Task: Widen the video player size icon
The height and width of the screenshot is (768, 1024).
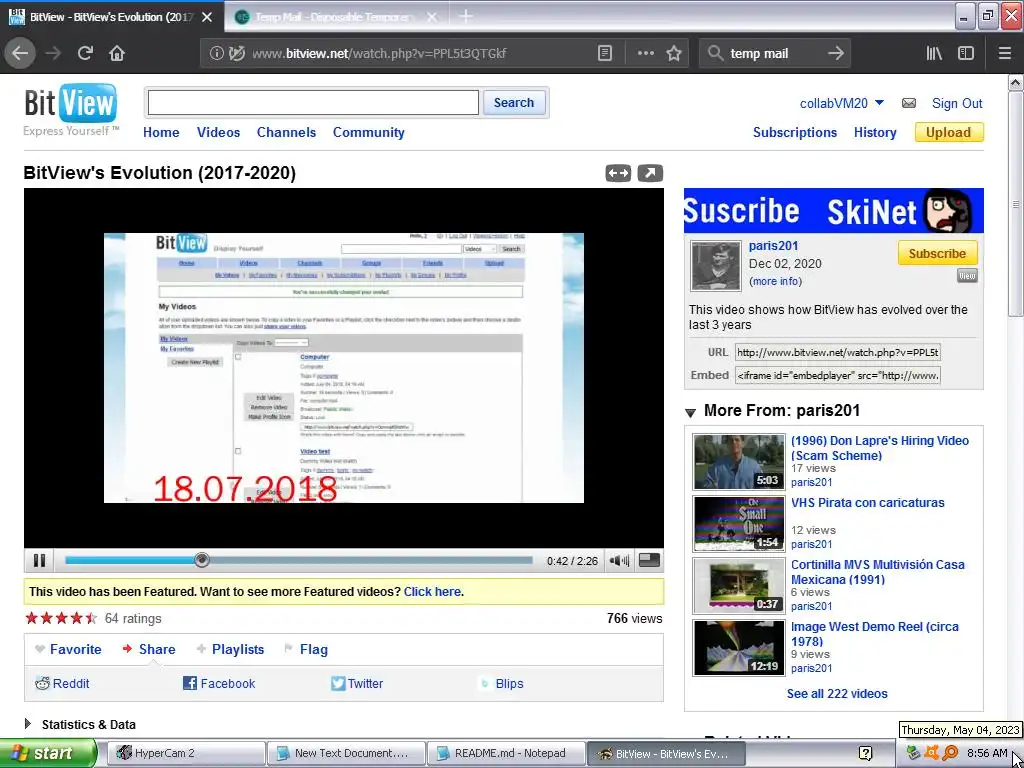Action: coord(618,173)
